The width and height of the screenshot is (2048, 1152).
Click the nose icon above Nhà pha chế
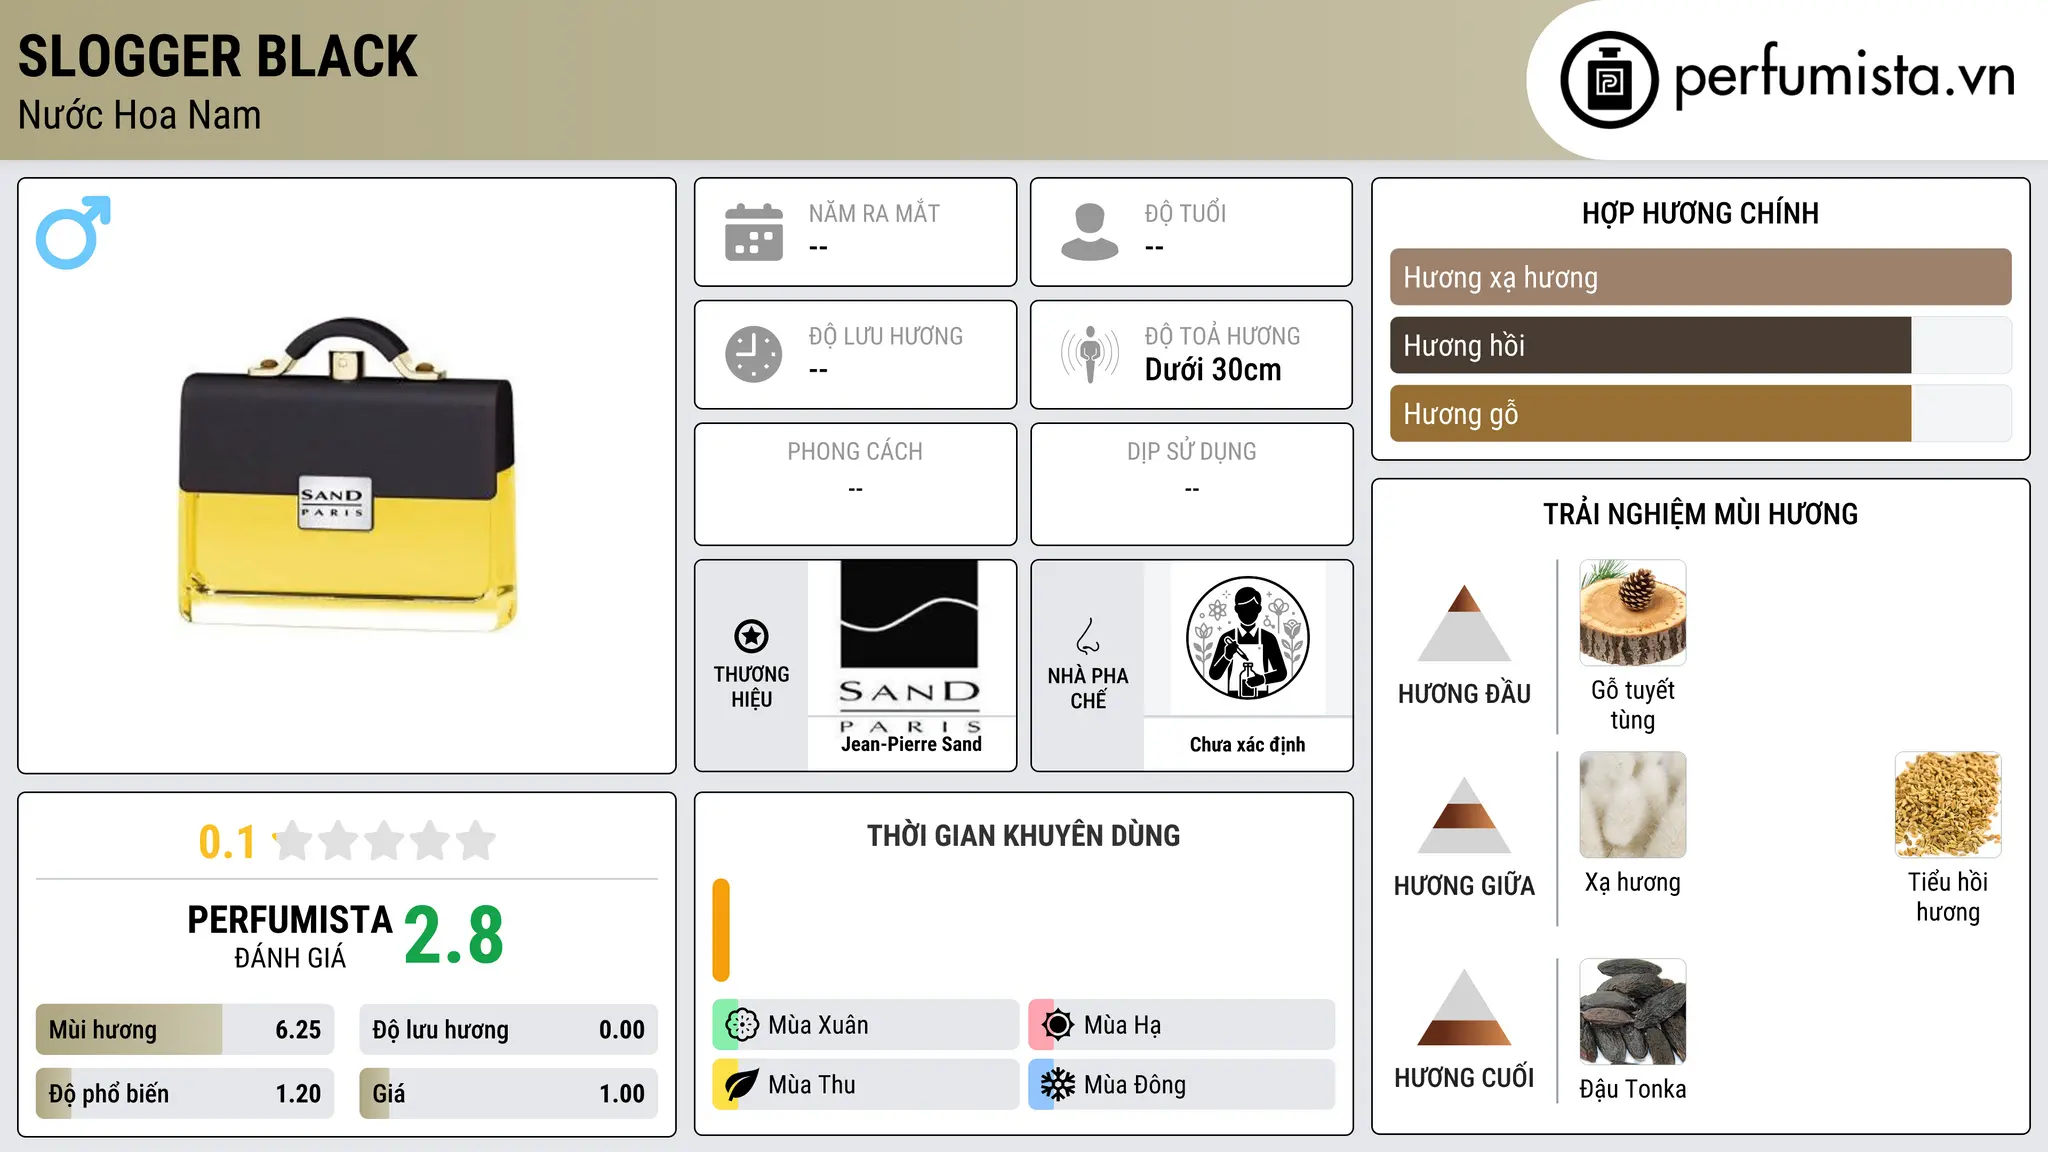(1088, 636)
